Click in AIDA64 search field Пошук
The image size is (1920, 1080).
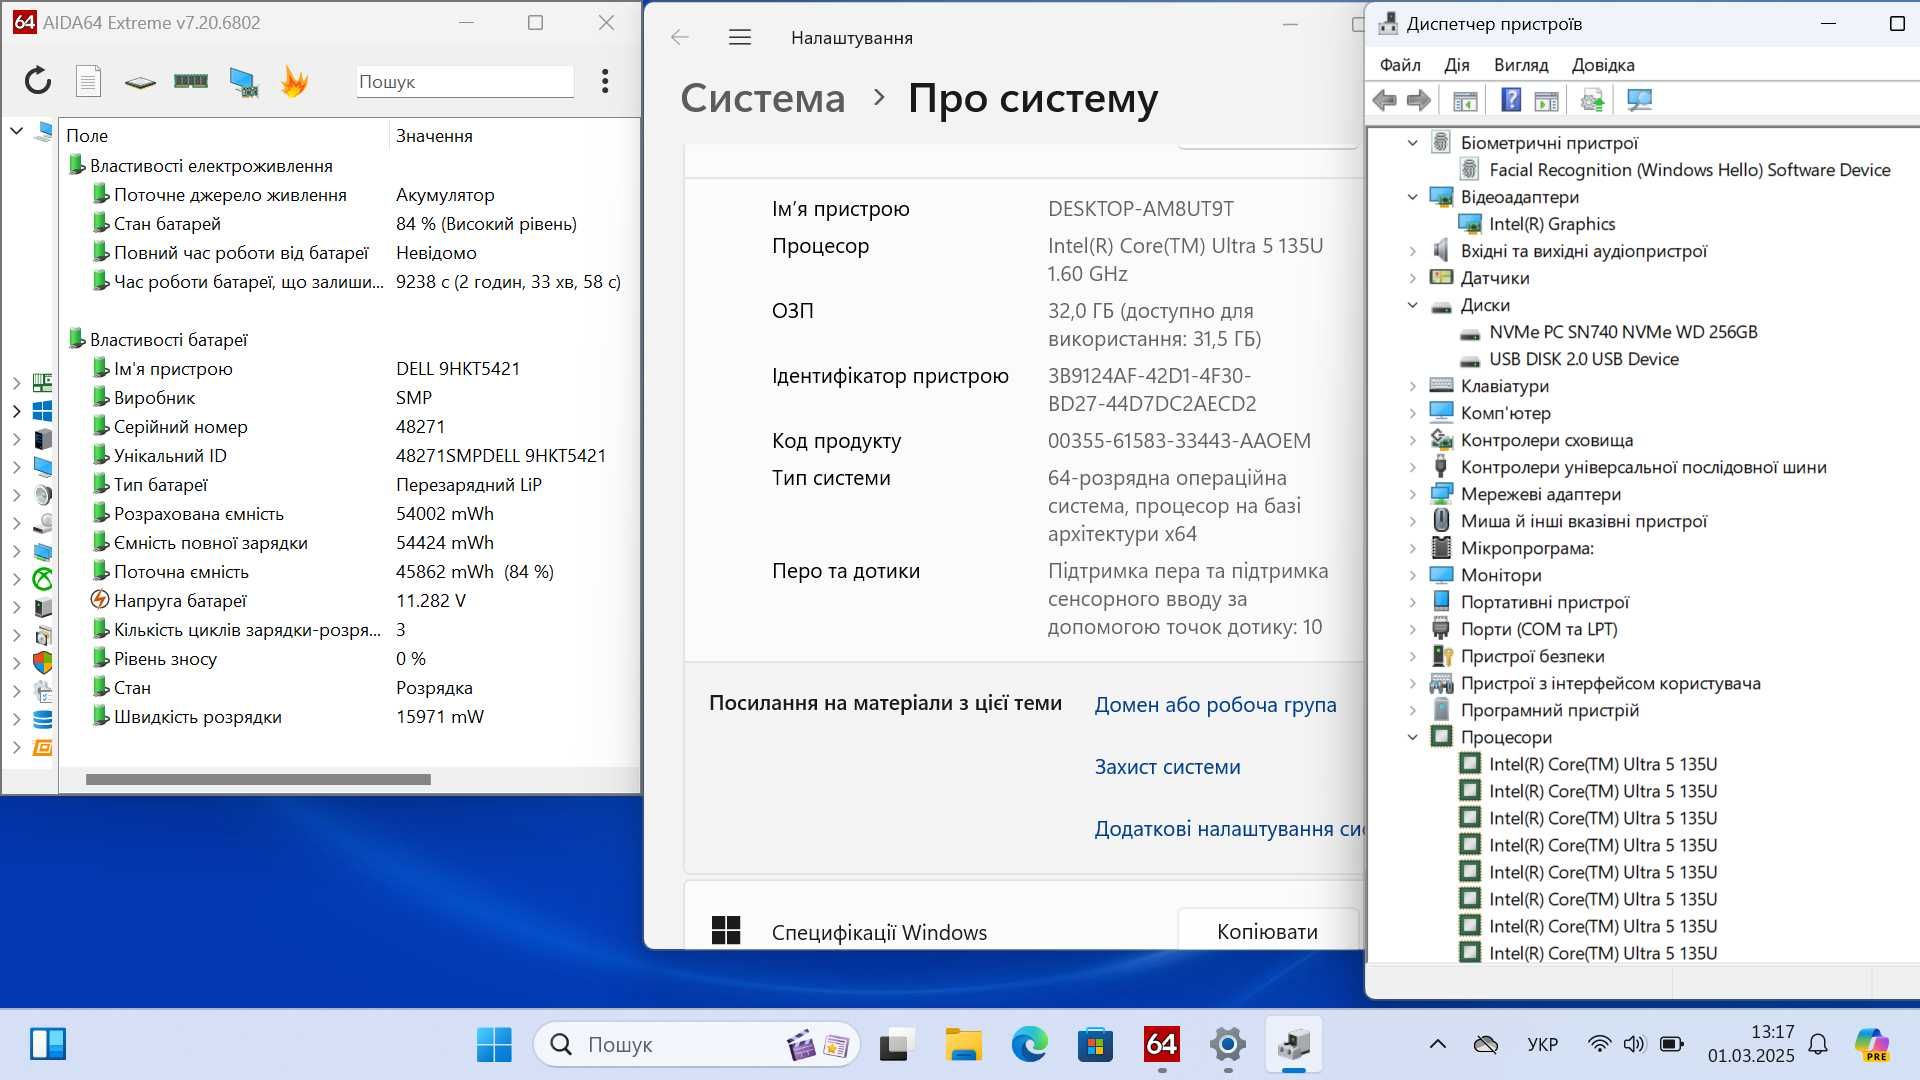point(465,82)
